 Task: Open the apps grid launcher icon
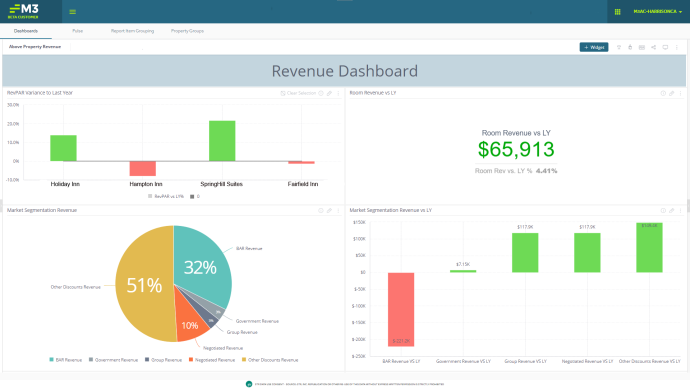(617, 12)
